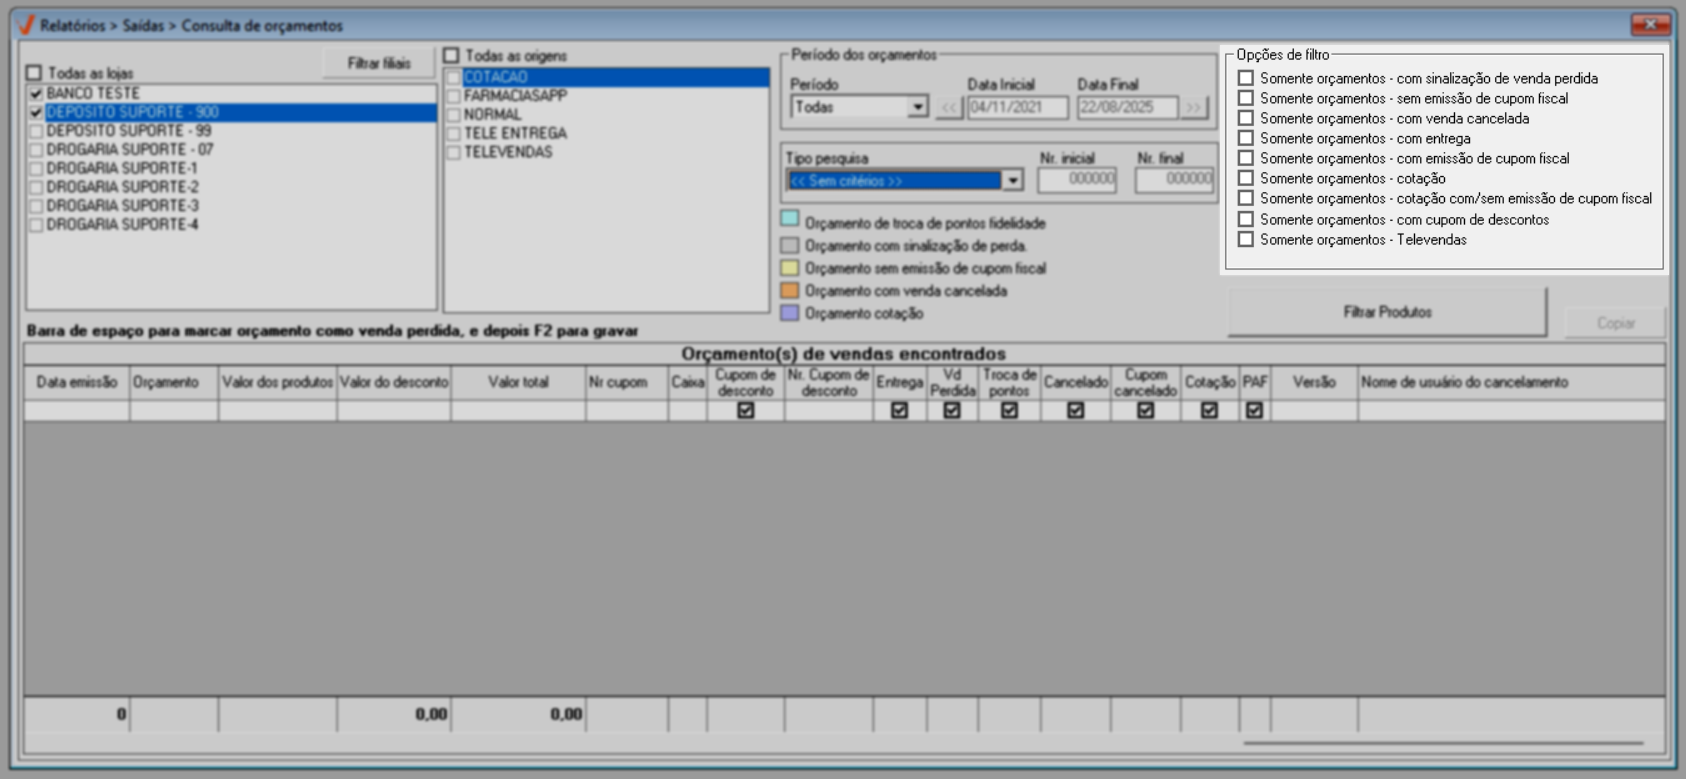Check the TELEVENDAS origin

(x=454, y=152)
